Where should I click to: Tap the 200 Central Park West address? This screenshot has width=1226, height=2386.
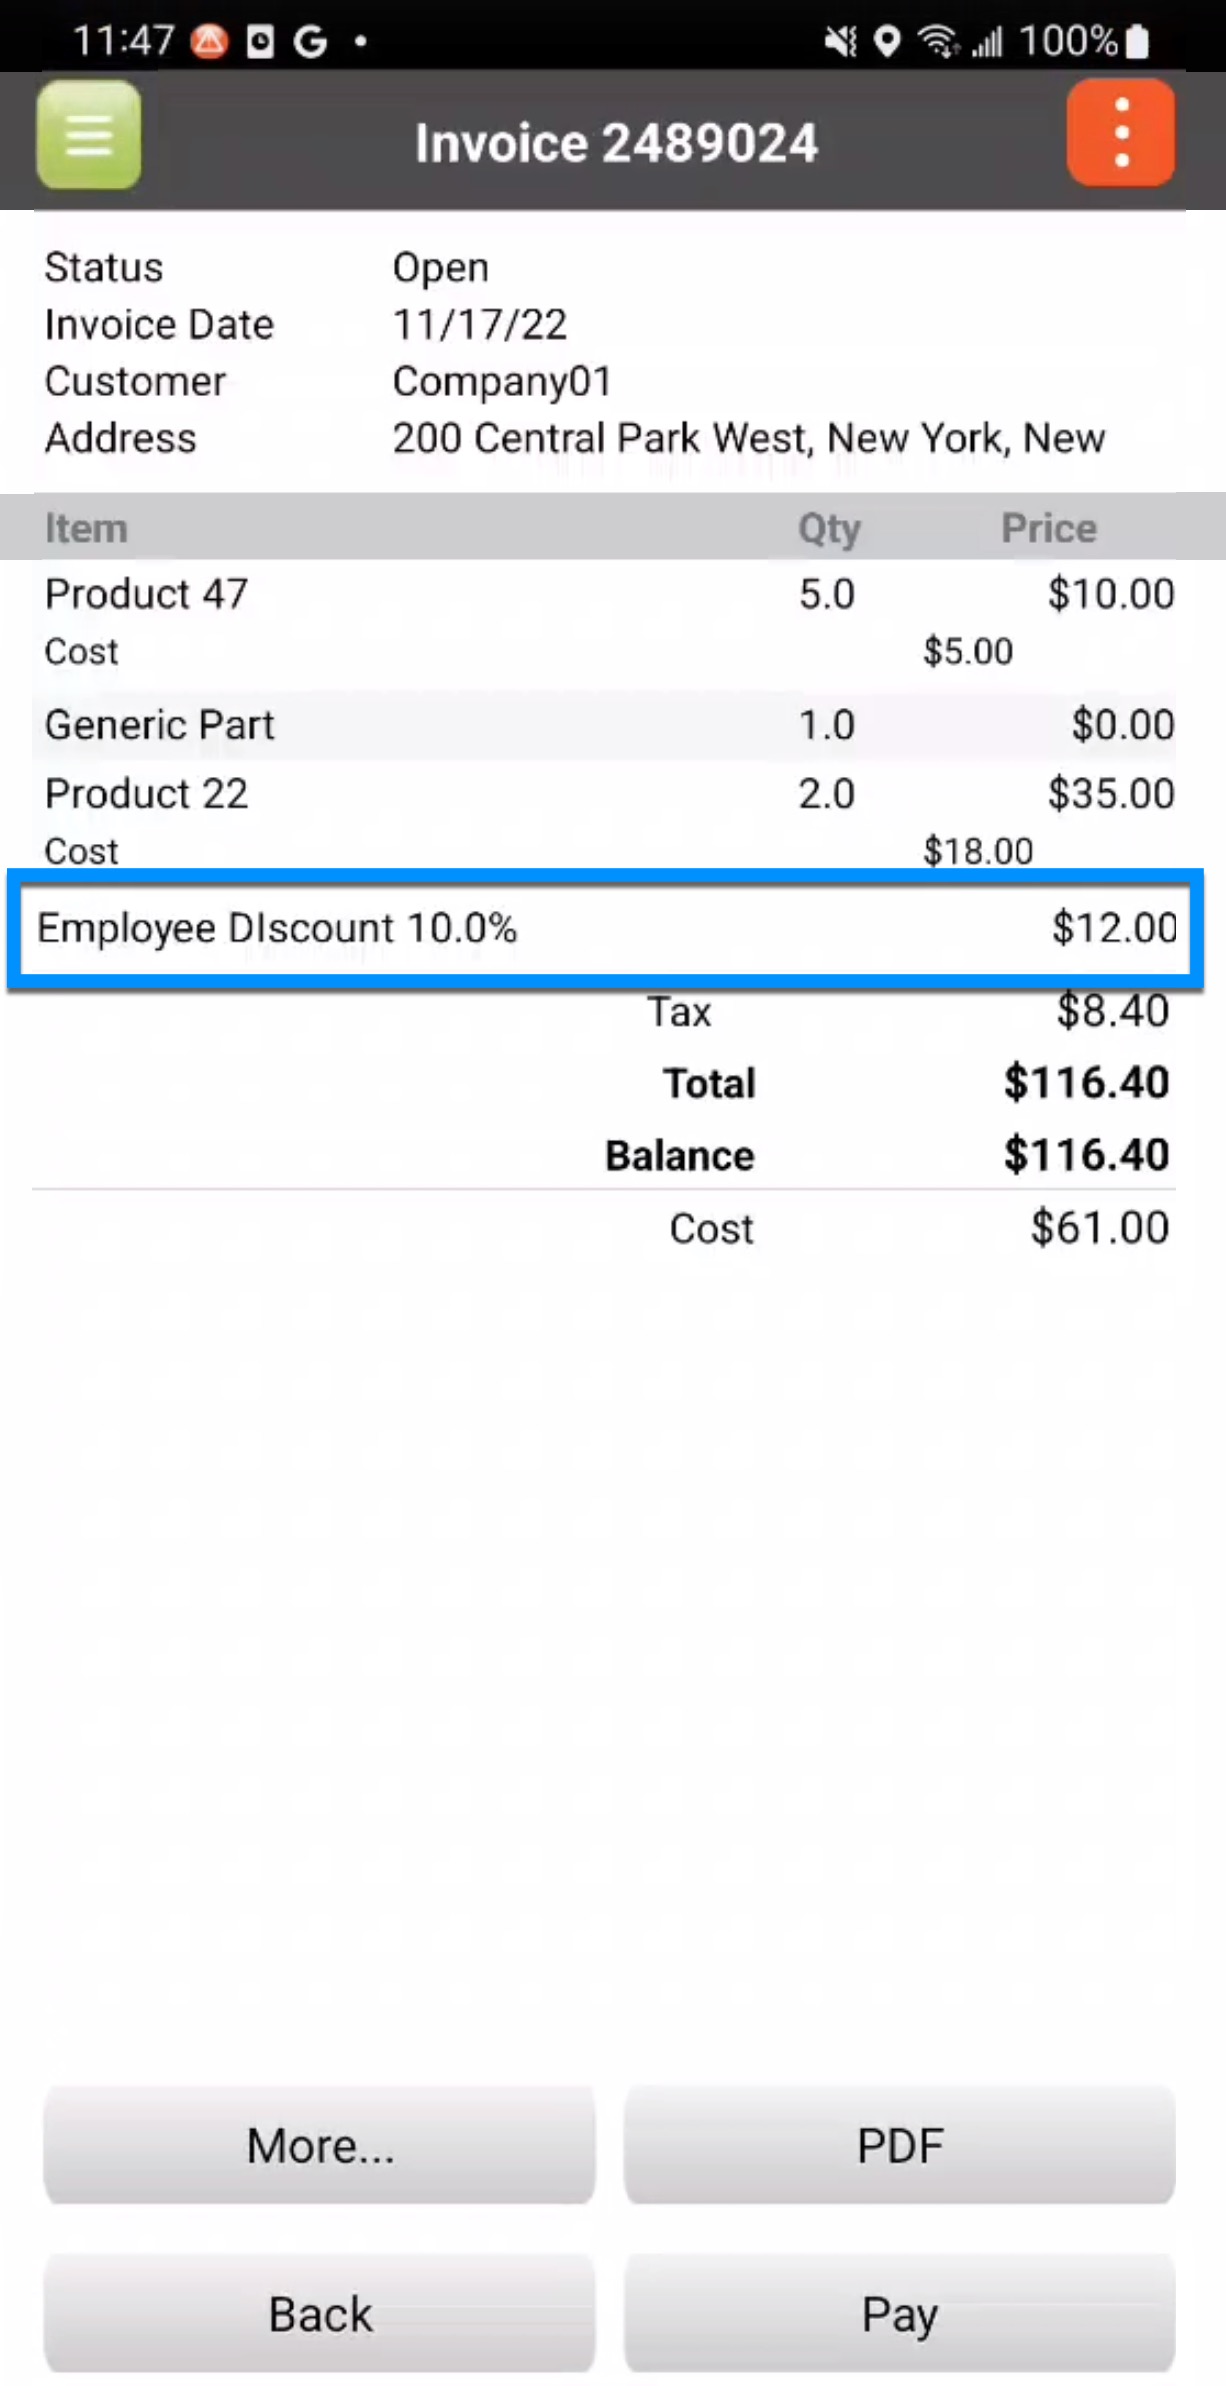pos(748,438)
